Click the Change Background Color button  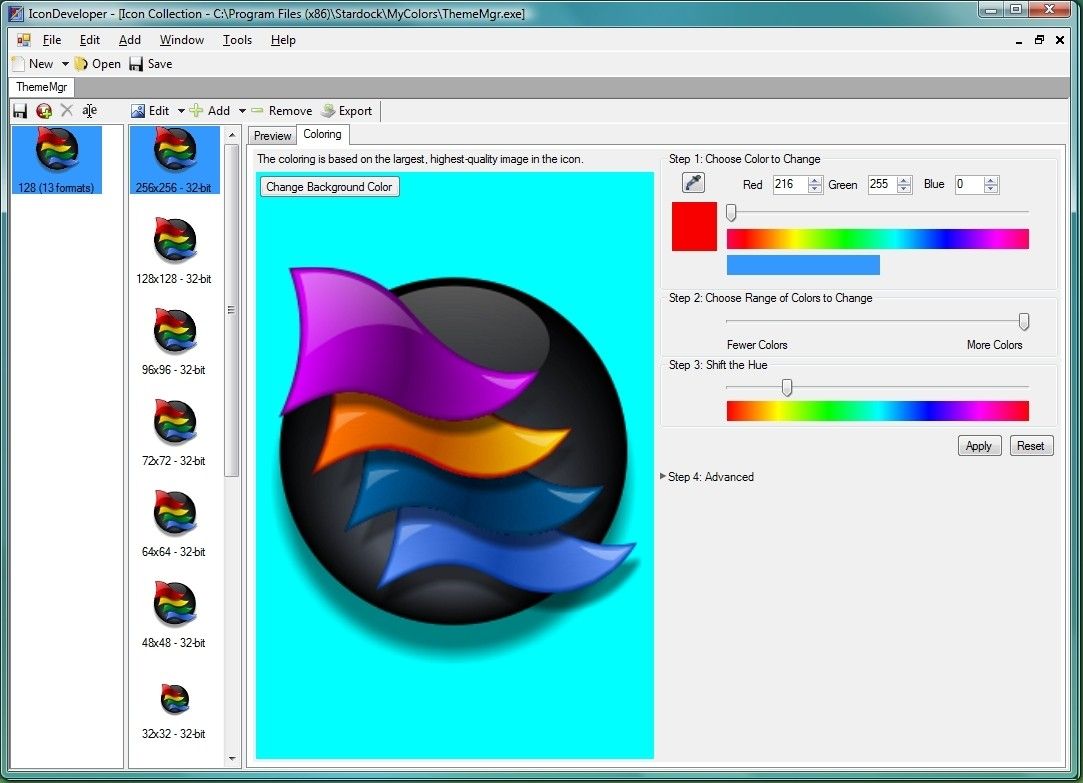[329, 186]
